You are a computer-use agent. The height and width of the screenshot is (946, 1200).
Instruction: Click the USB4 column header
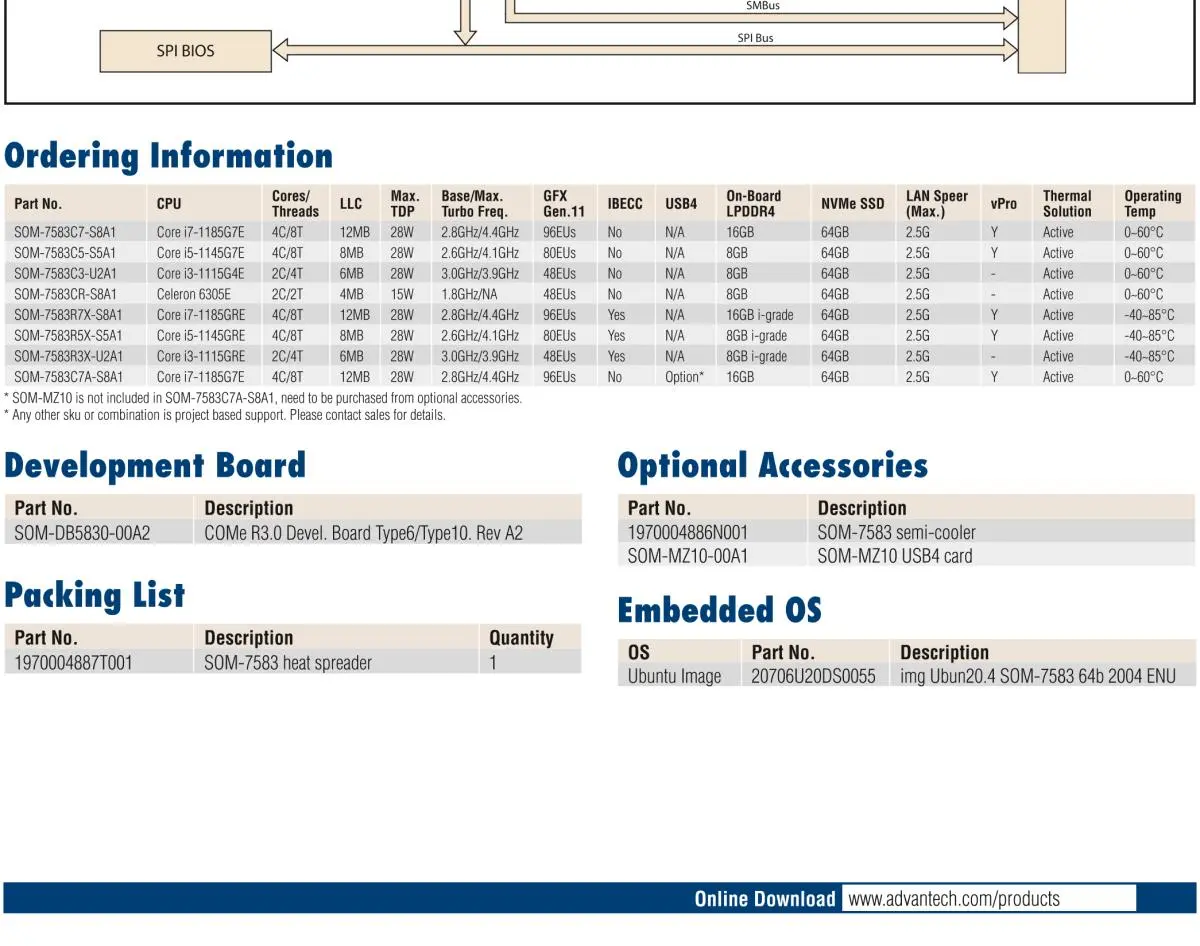click(681, 204)
